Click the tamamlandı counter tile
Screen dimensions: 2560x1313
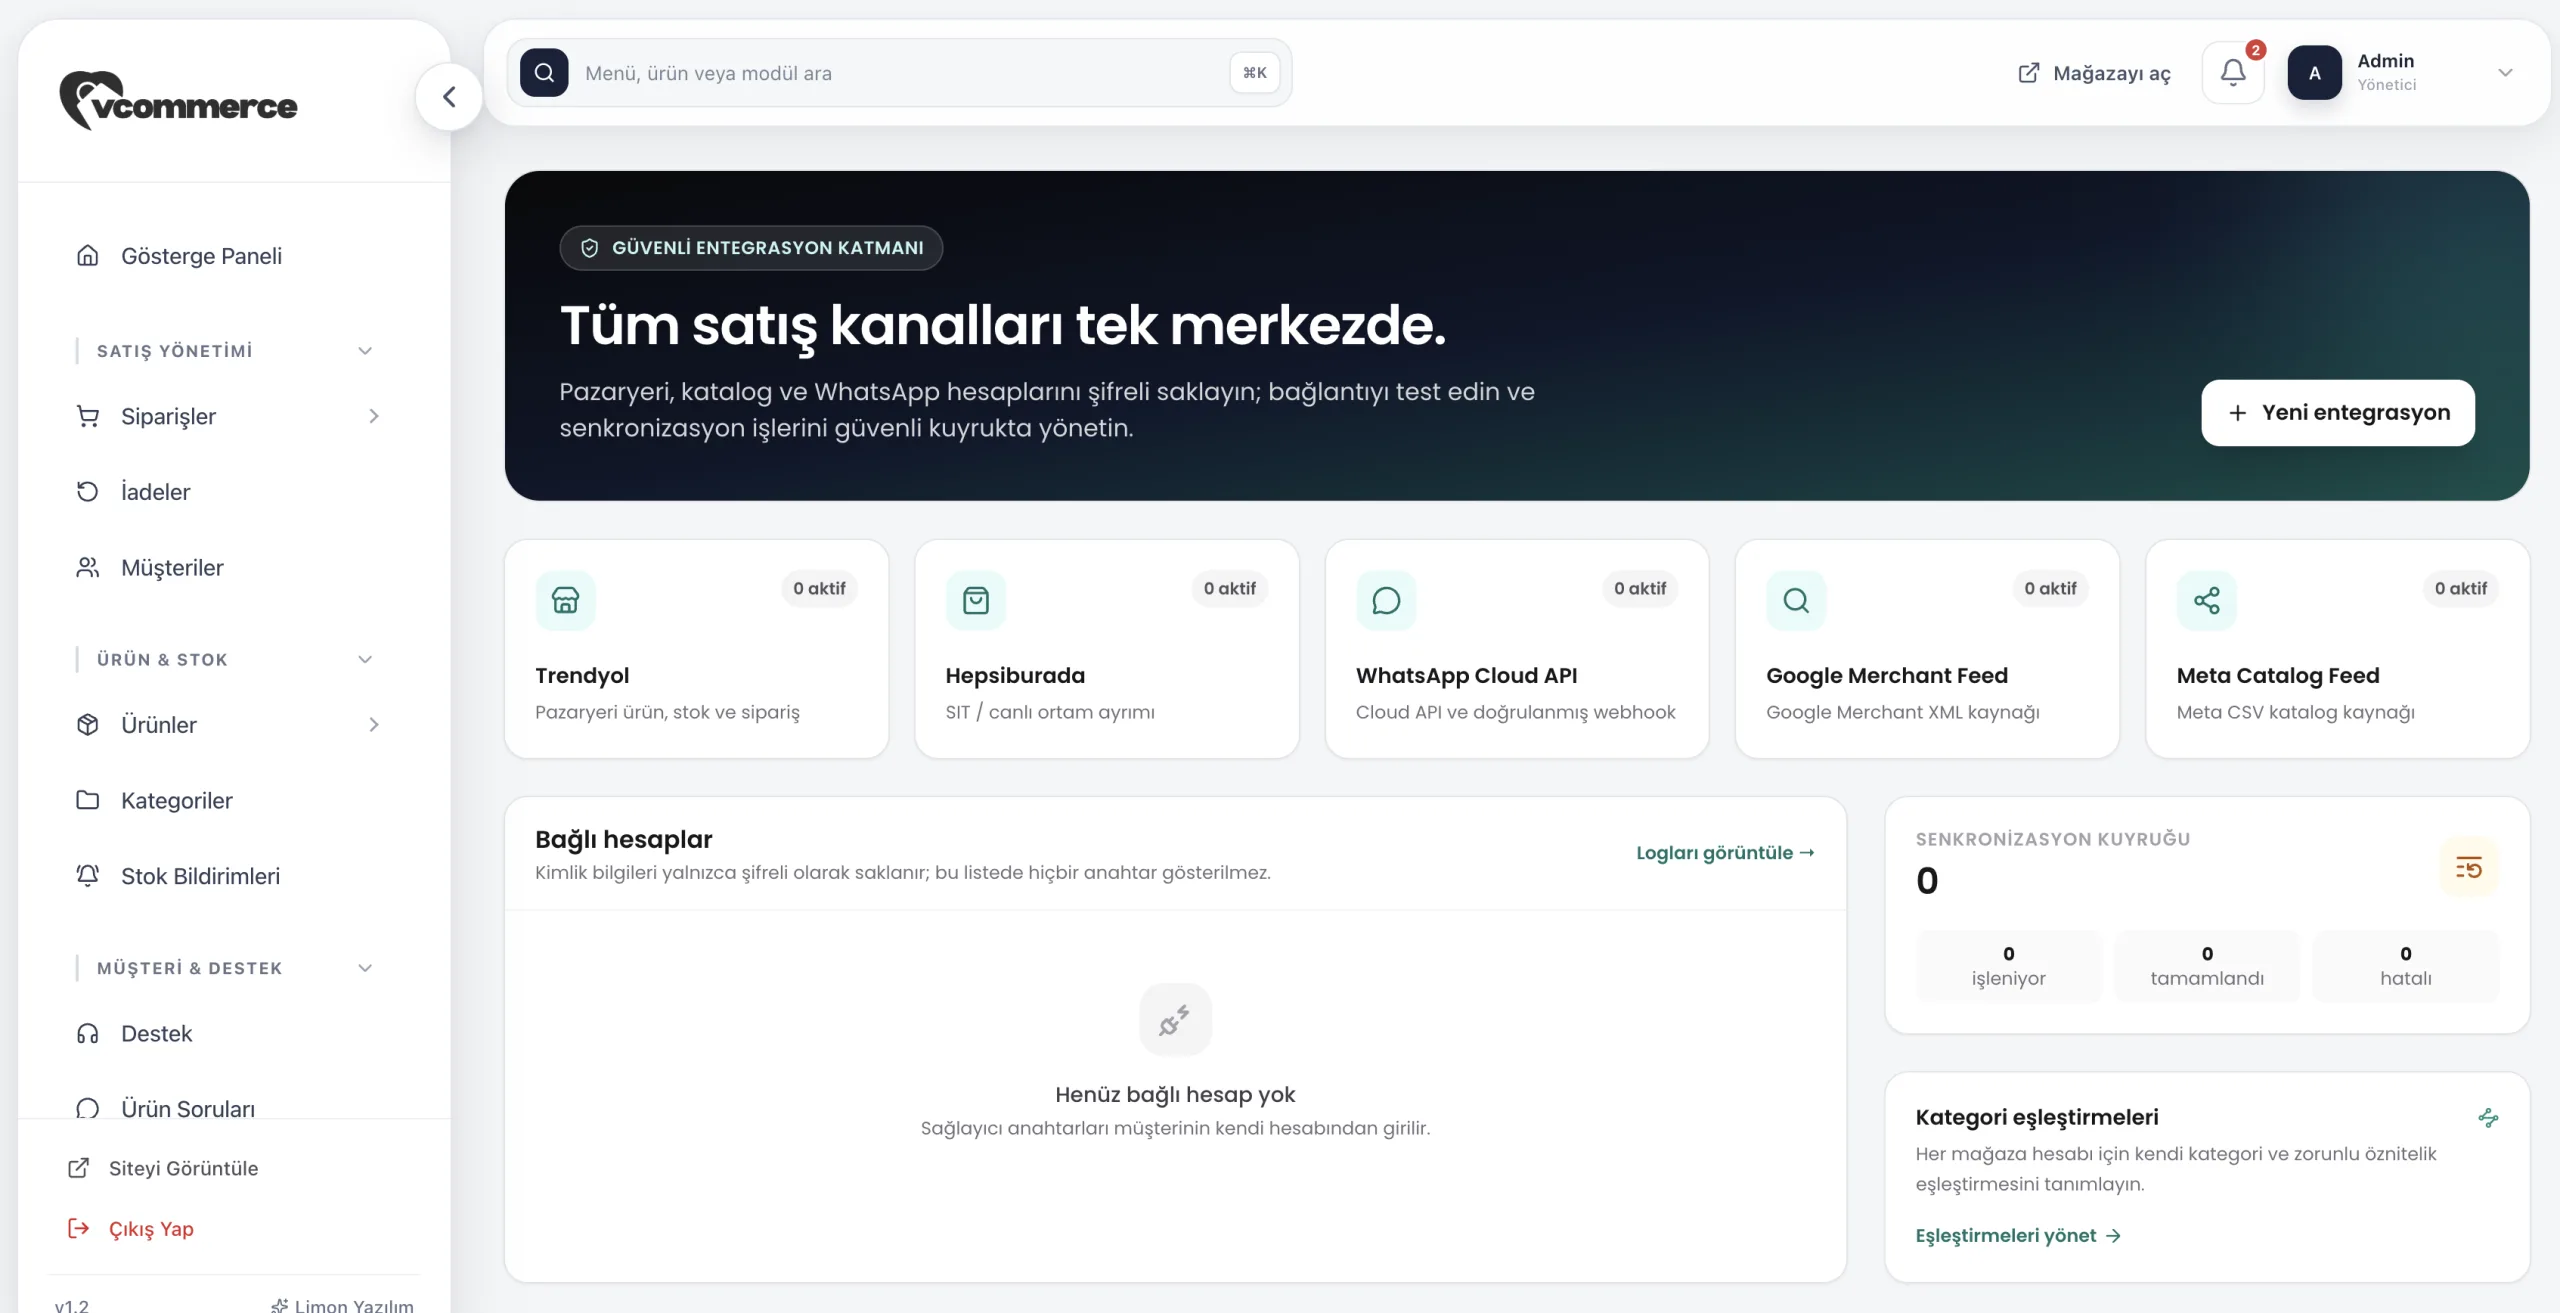tap(2207, 966)
